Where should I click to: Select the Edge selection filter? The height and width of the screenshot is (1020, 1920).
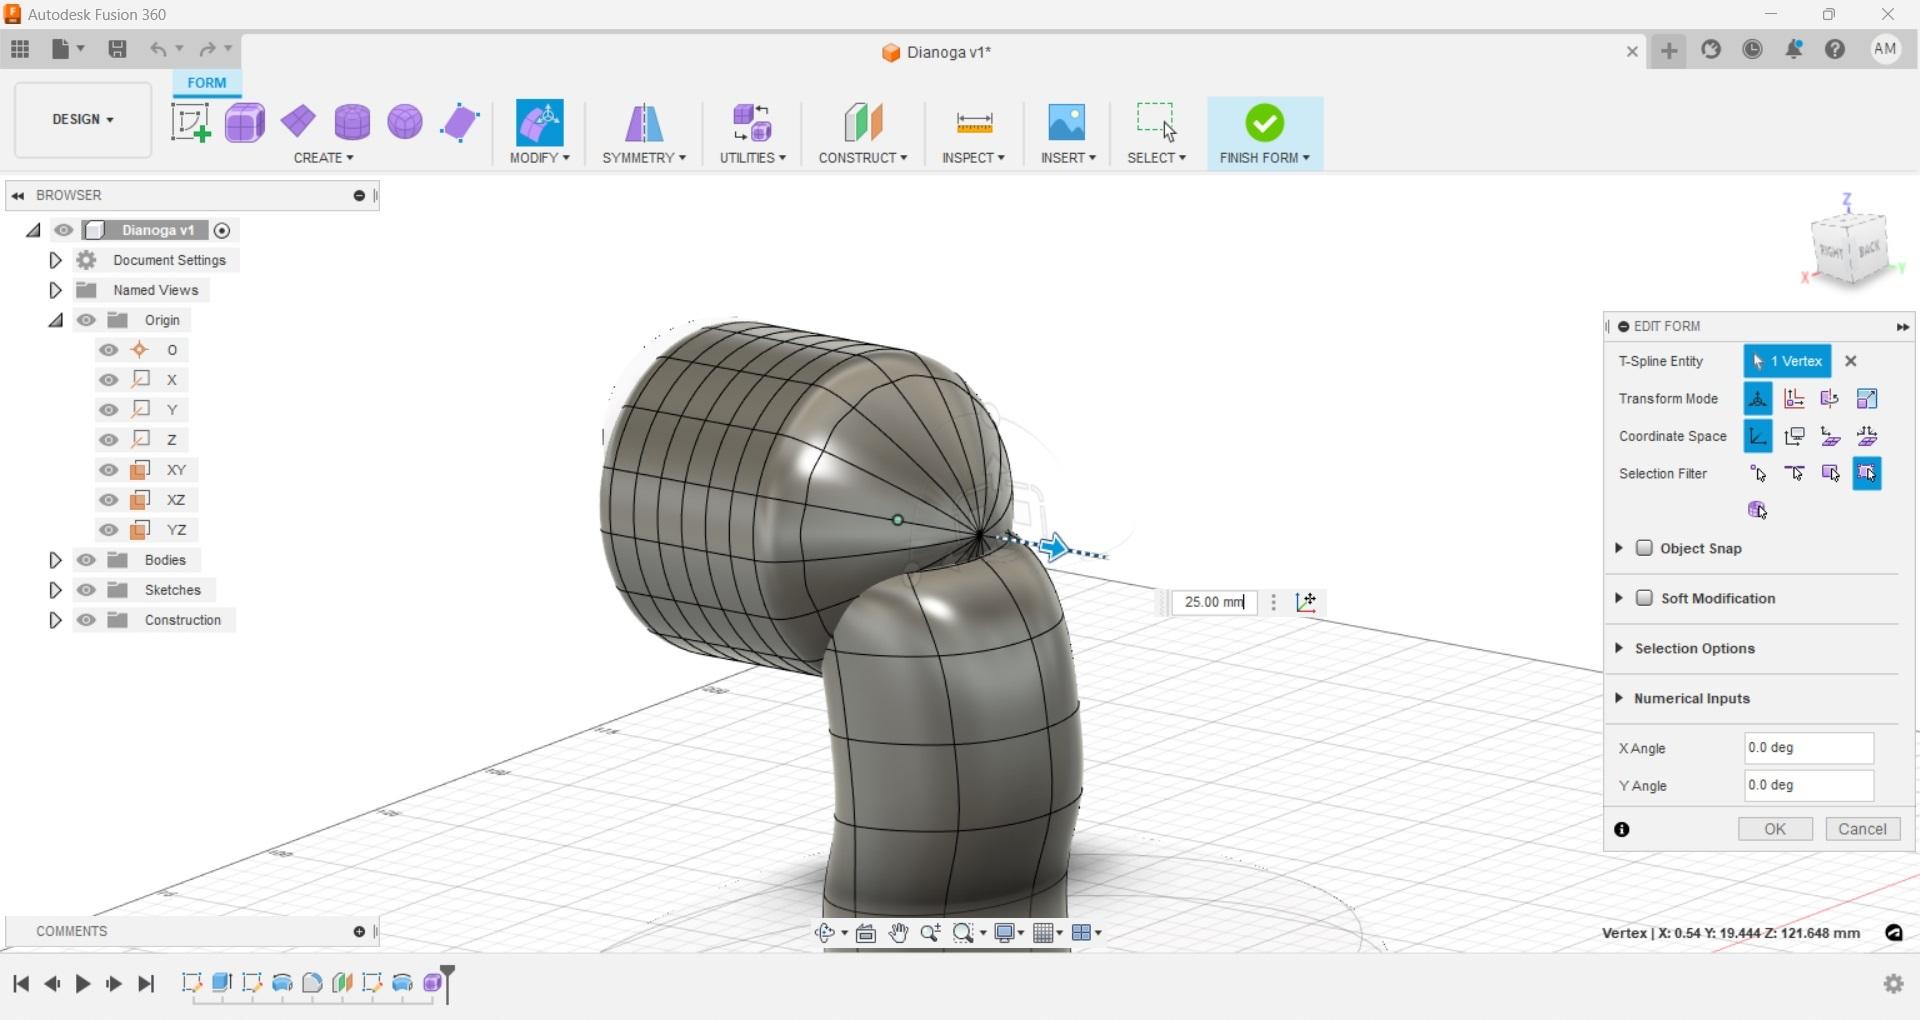[x=1794, y=473]
